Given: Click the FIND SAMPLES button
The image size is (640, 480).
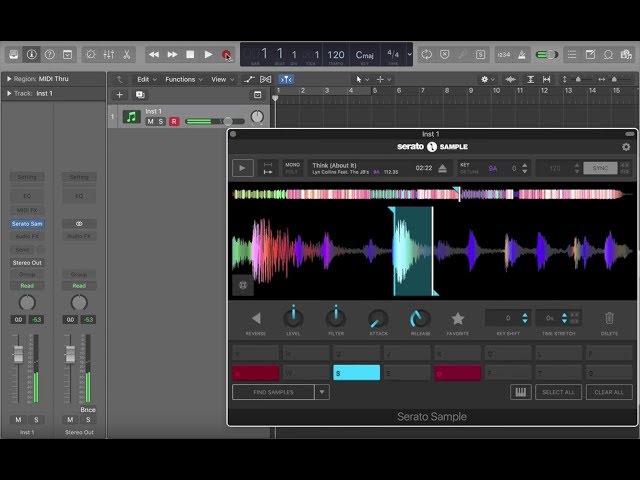Looking at the screenshot, I should (273, 392).
